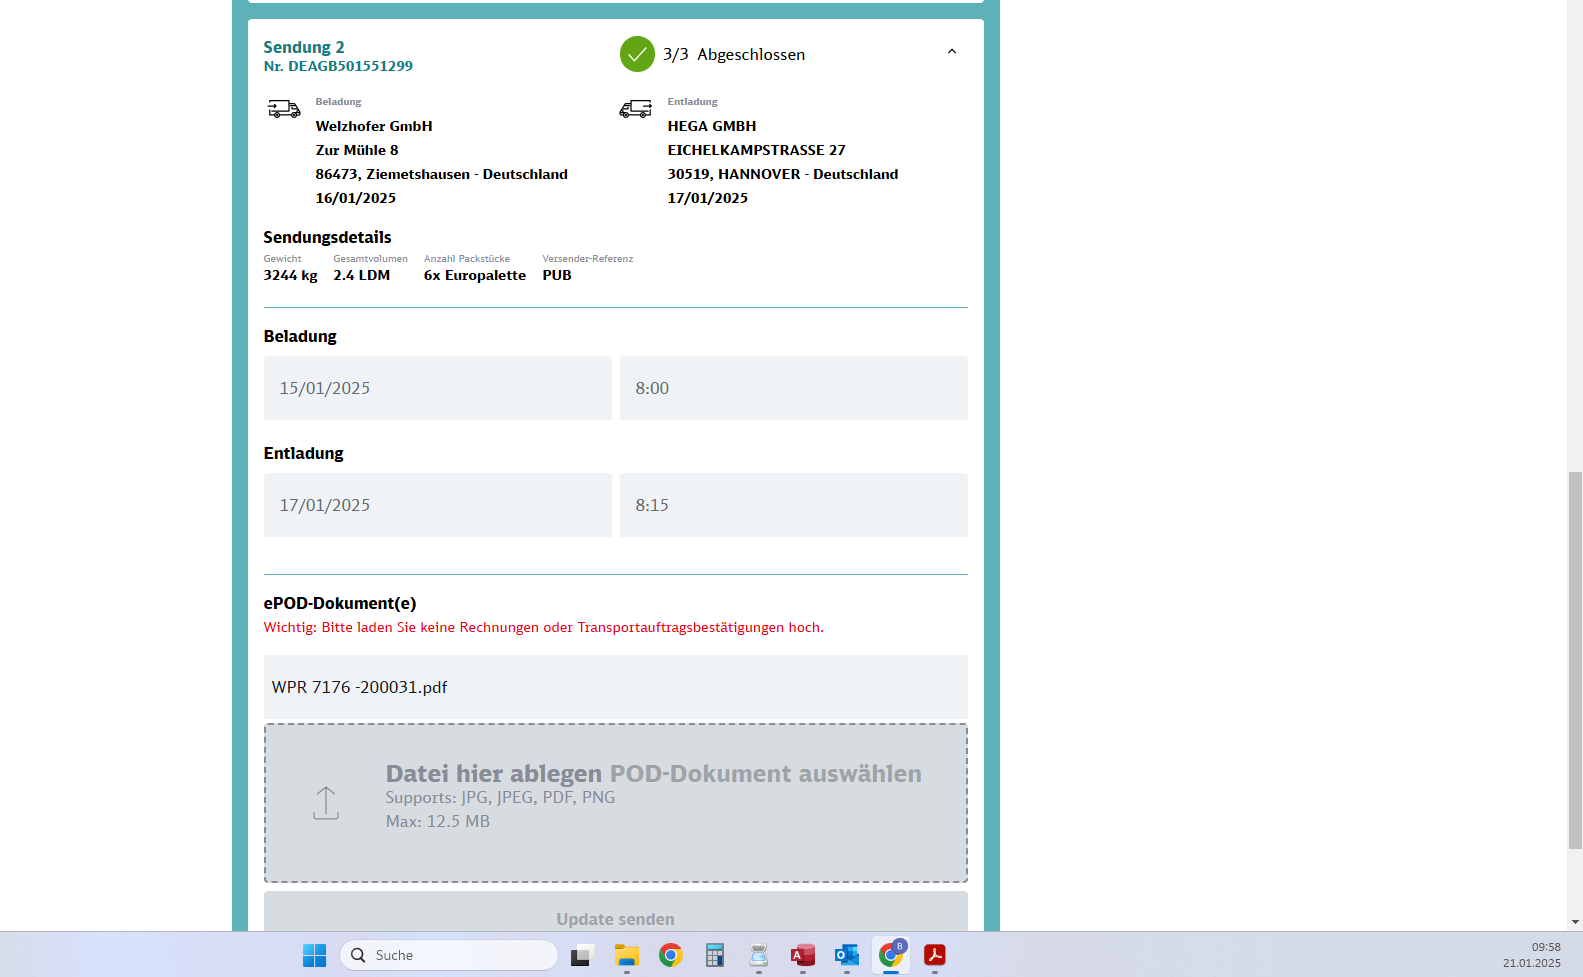Open Microsoft Access from the taskbar

pyautogui.click(x=802, y=955)
